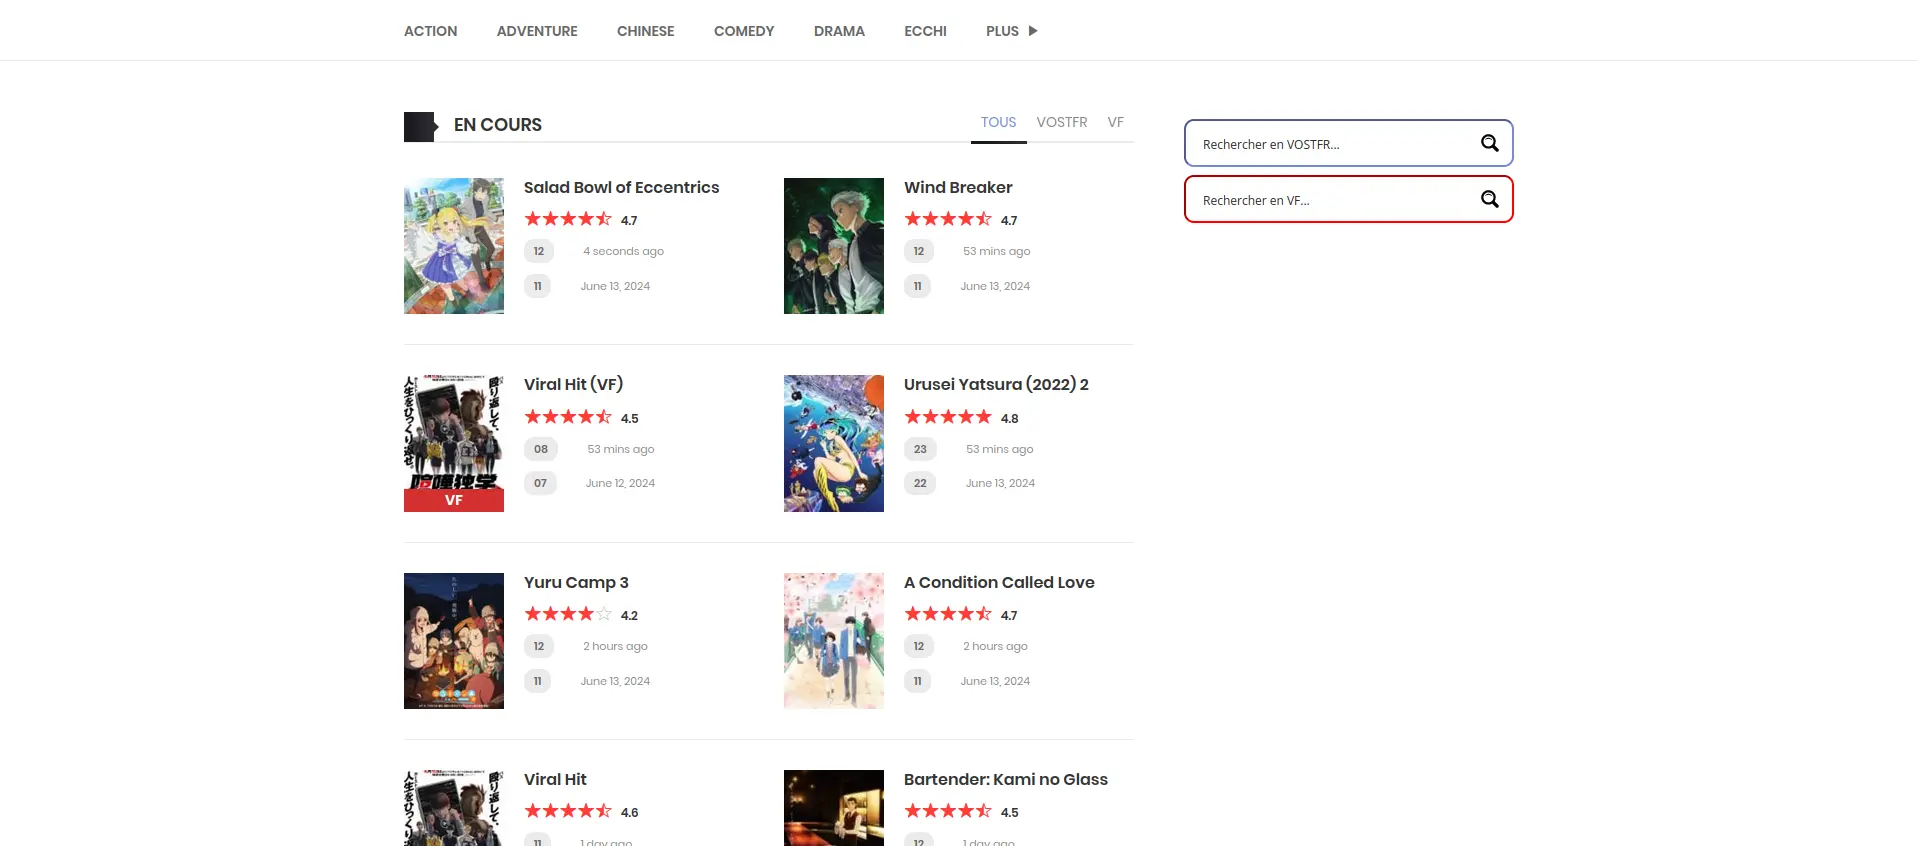Select the VF filter tab

pyautogui.click(x=1115, y=122)
